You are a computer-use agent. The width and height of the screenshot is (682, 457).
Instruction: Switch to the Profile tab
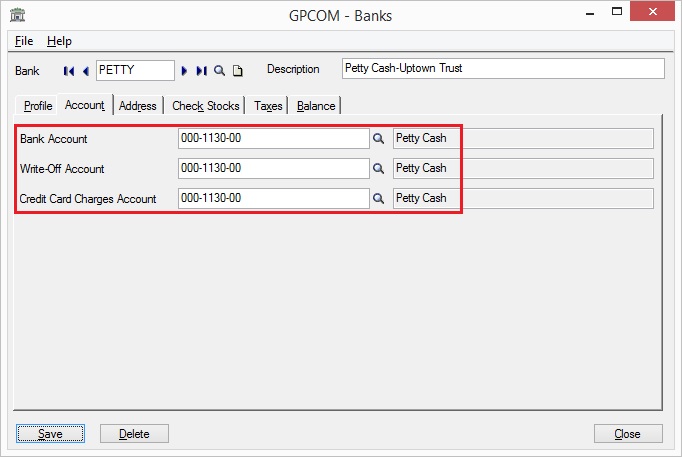[38, 106]
